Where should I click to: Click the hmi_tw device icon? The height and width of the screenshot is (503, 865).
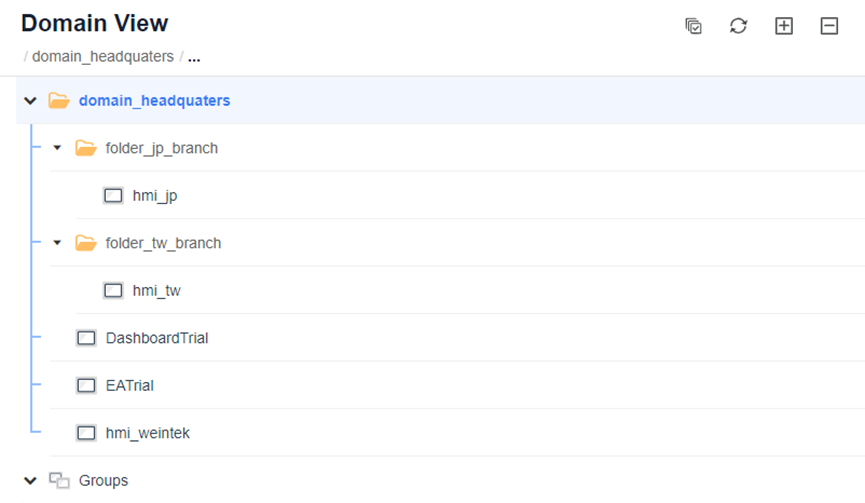tap(113, 290)
